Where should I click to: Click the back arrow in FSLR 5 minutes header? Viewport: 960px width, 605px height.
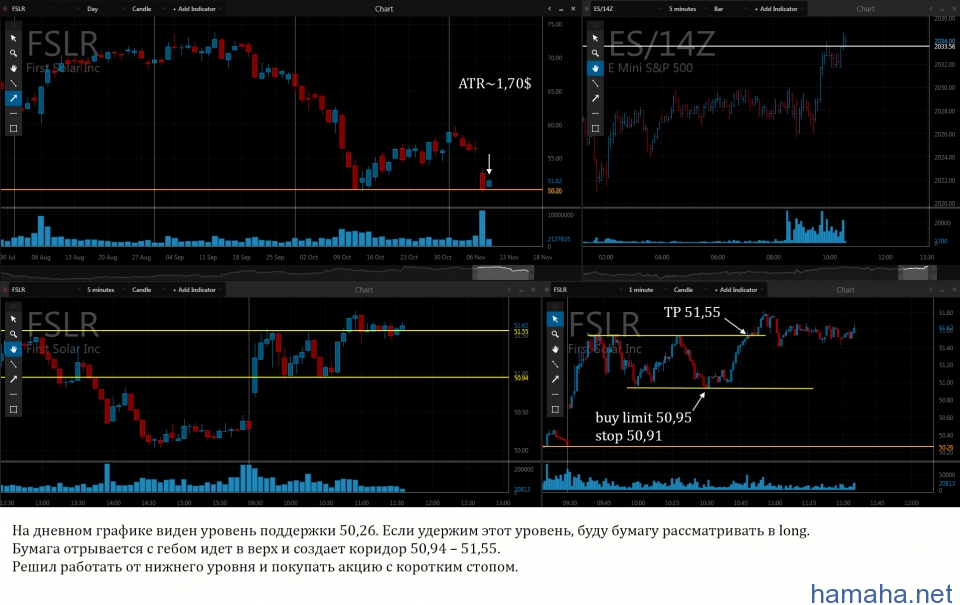[x=509, y=290]
